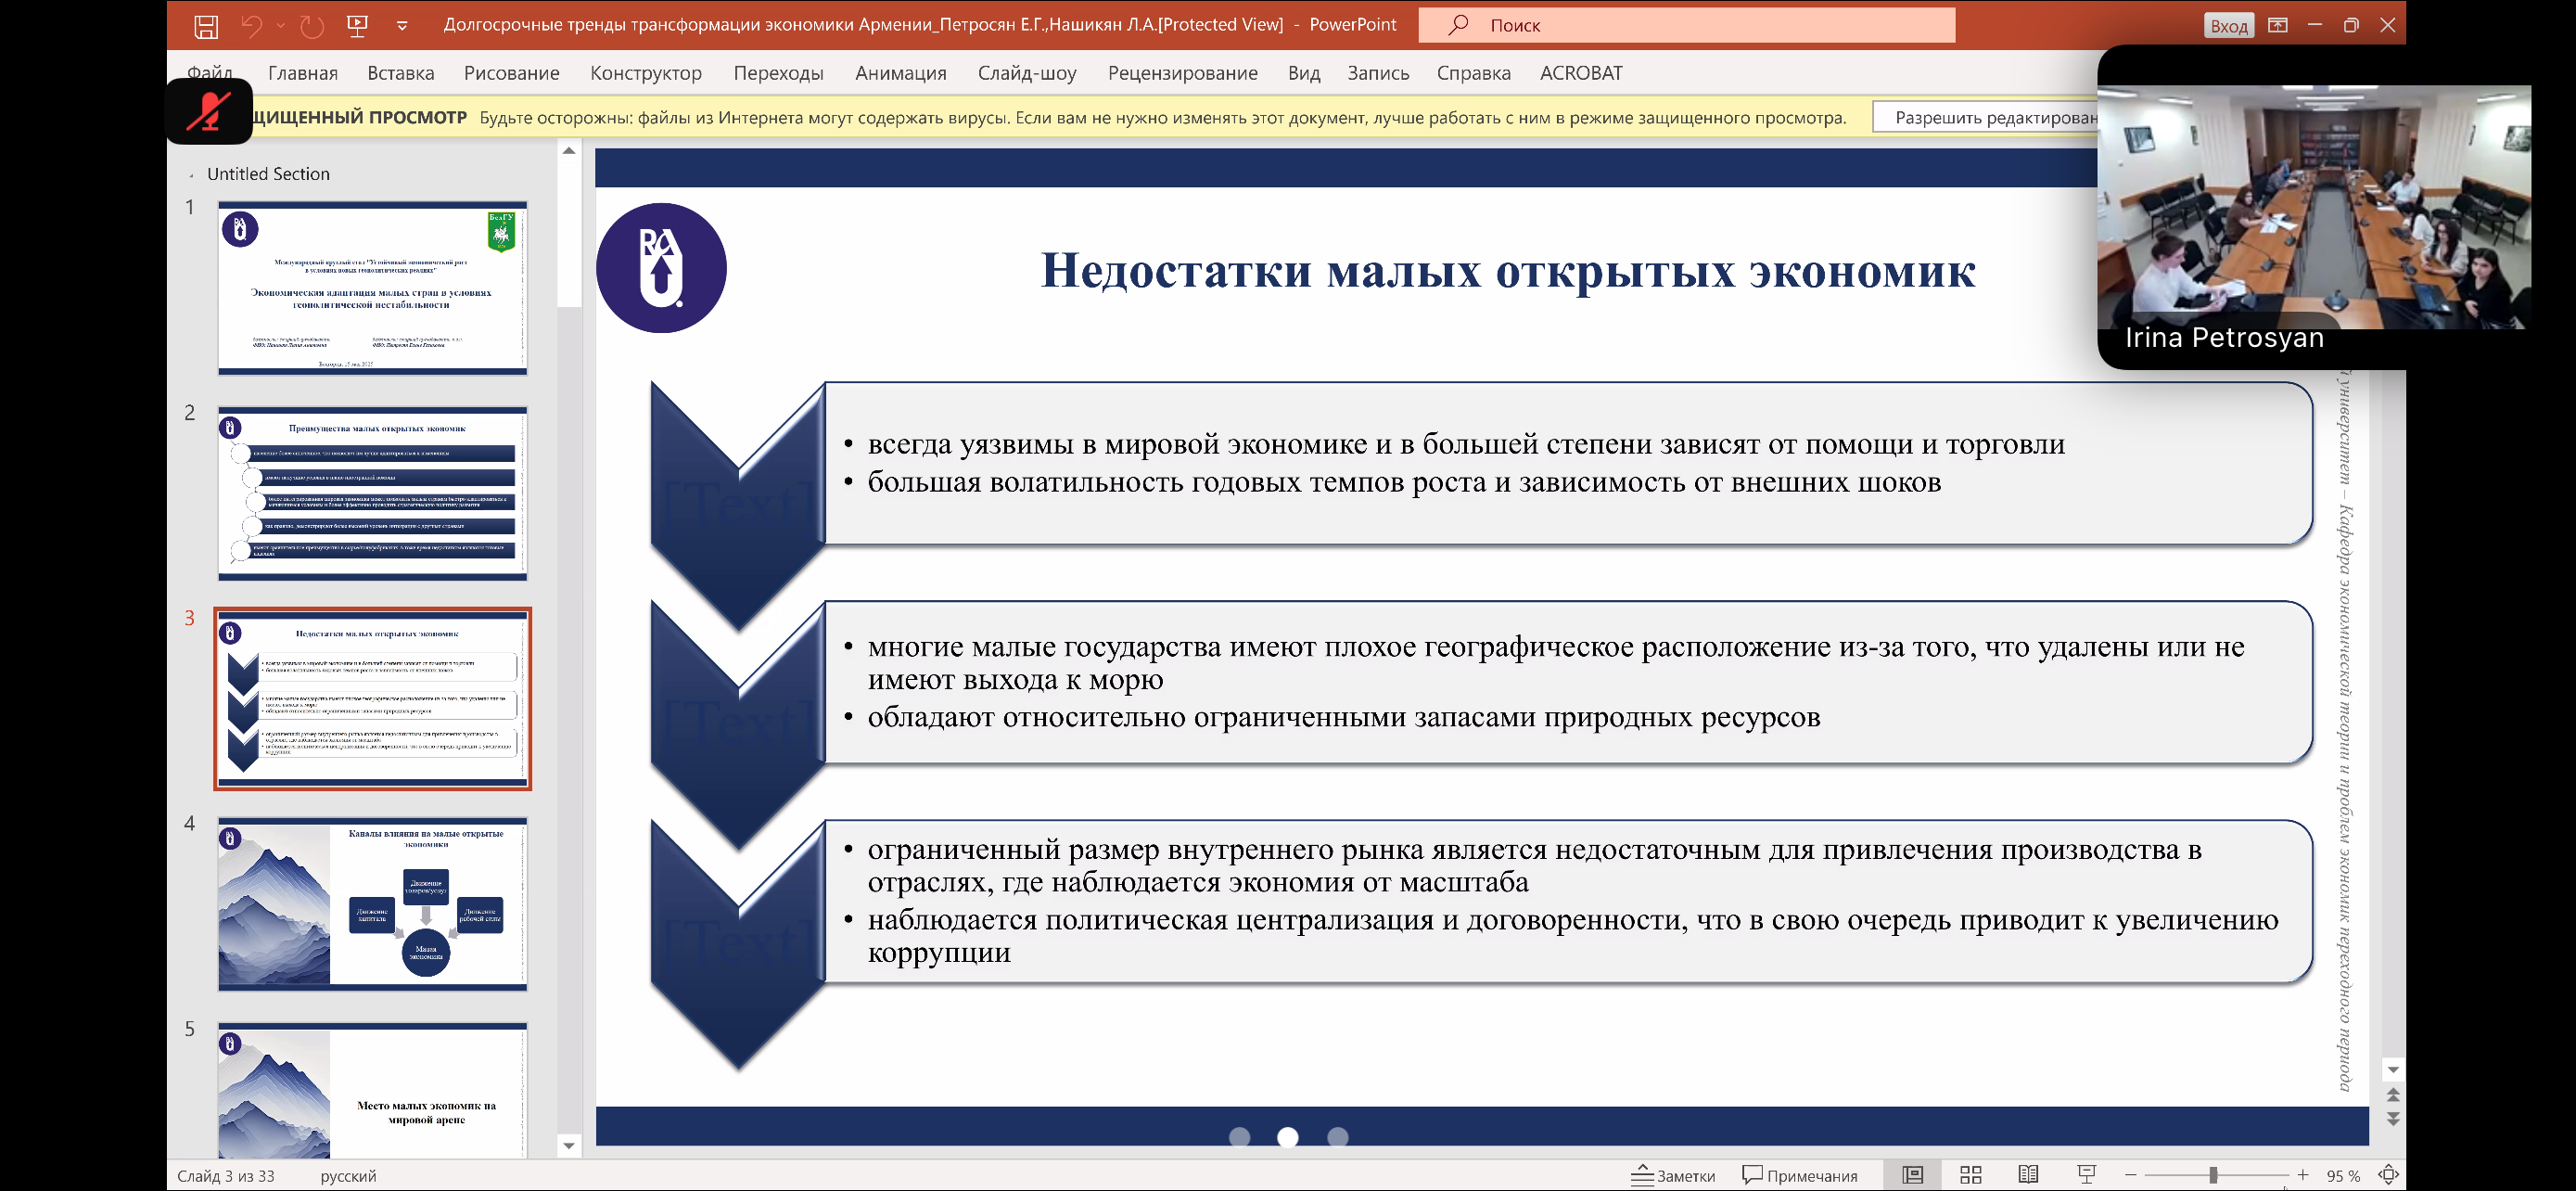Click thumbnail pane scroll up arrow
The height and width of the screenshot is (1191, 2576).
click(x=569, y=151)
